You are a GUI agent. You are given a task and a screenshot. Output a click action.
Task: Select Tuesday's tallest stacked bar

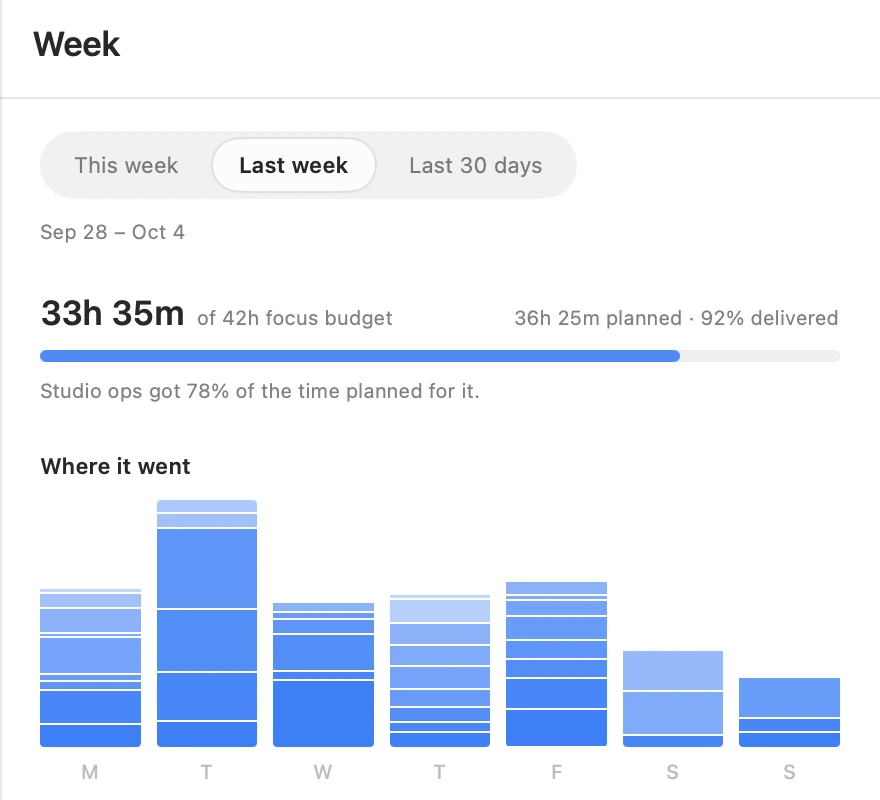coord(207,623)
